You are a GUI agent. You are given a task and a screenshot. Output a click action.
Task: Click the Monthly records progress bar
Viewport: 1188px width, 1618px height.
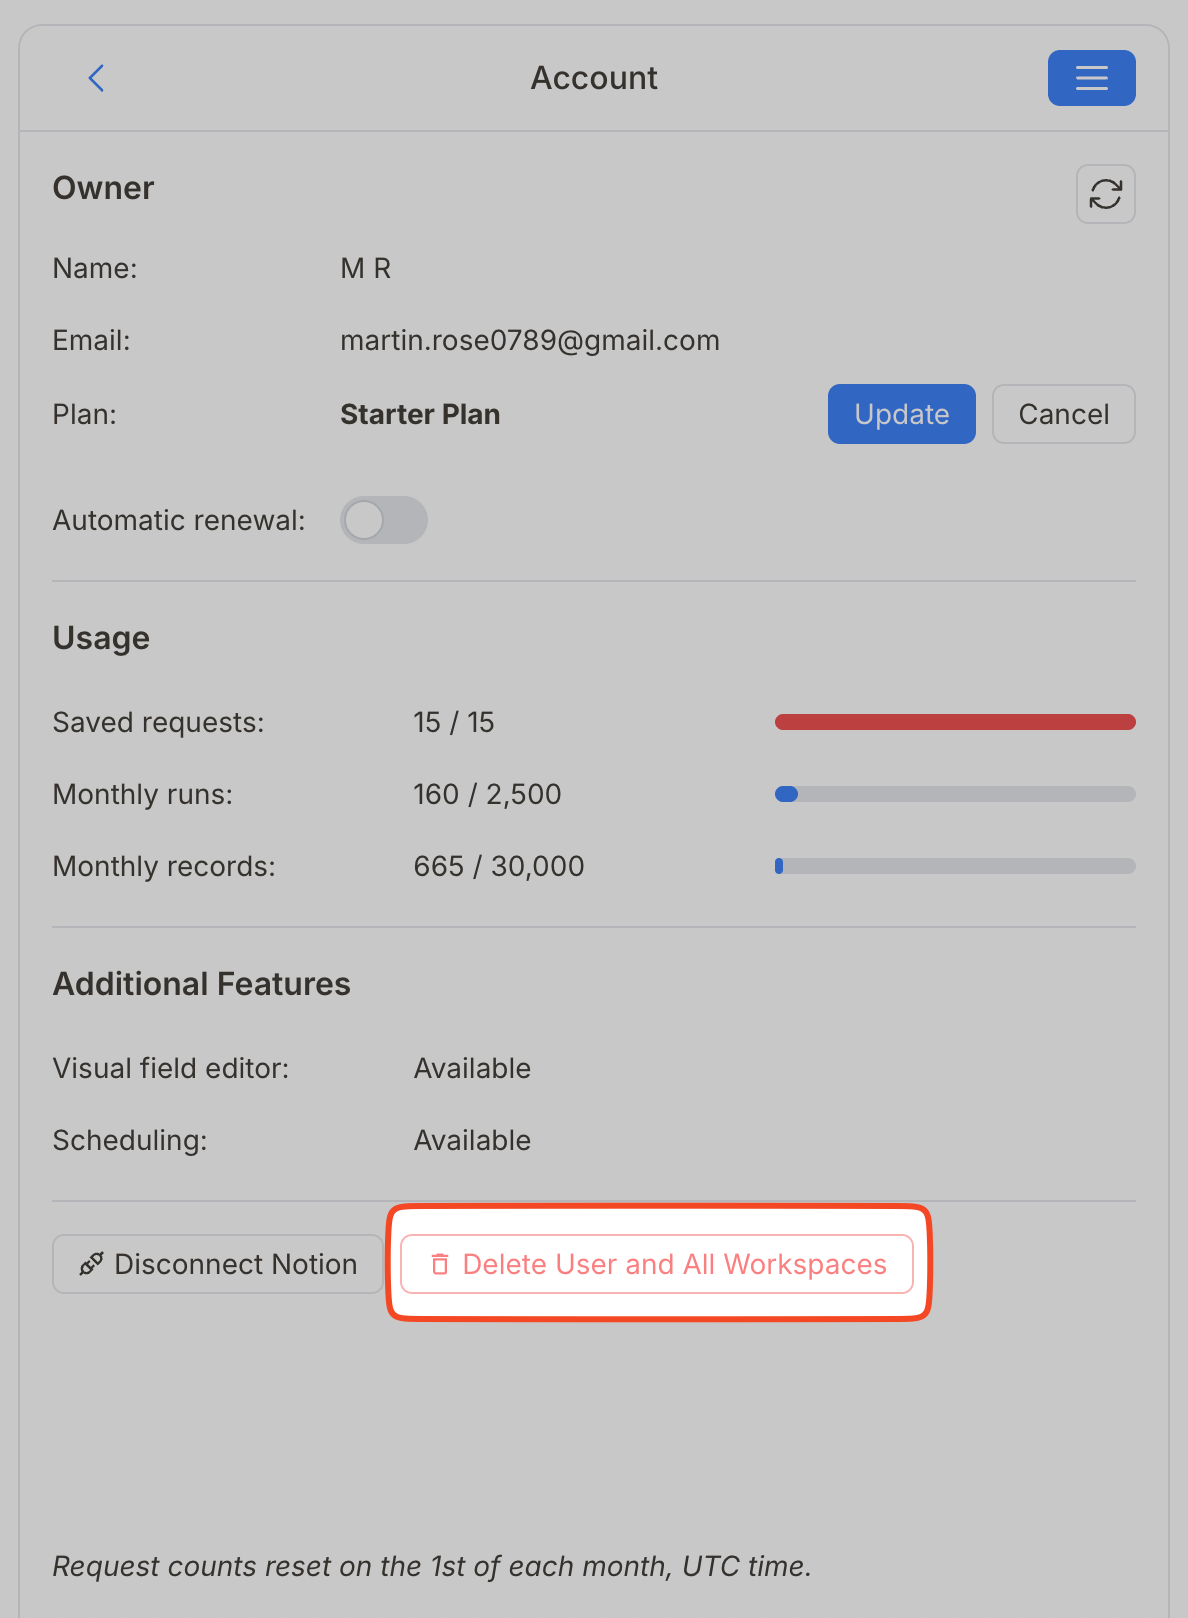[955, 866]
